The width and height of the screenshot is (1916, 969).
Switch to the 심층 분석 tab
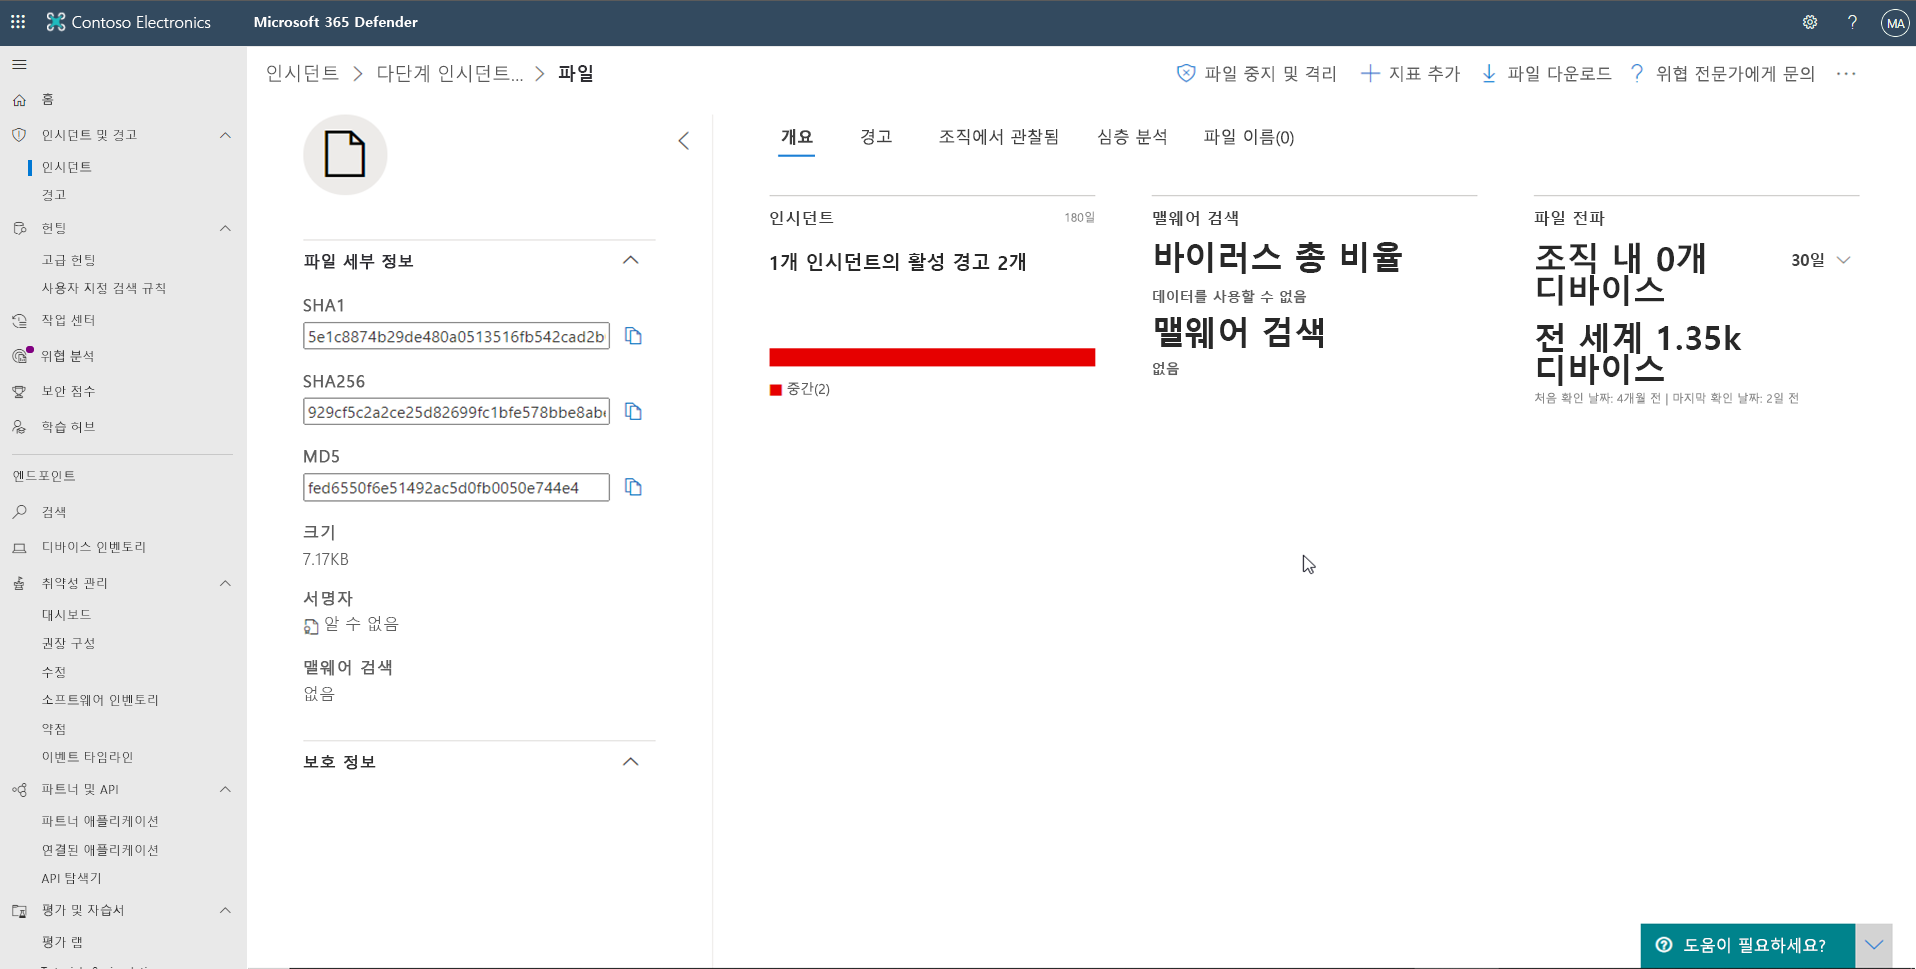pyautogui.click(x=1132, y=137)
